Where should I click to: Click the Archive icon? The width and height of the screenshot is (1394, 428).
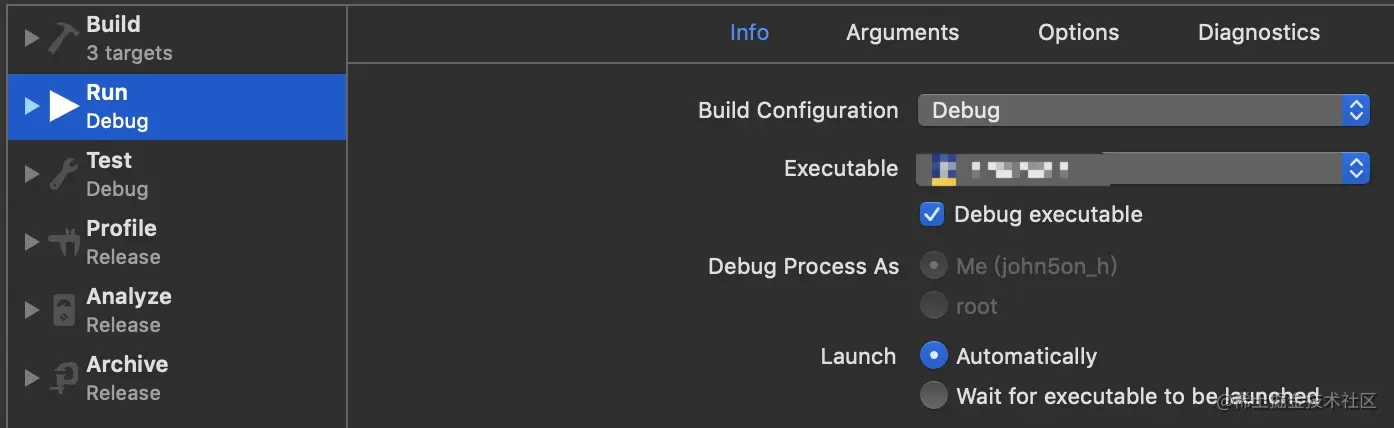[x=63, y=378]
